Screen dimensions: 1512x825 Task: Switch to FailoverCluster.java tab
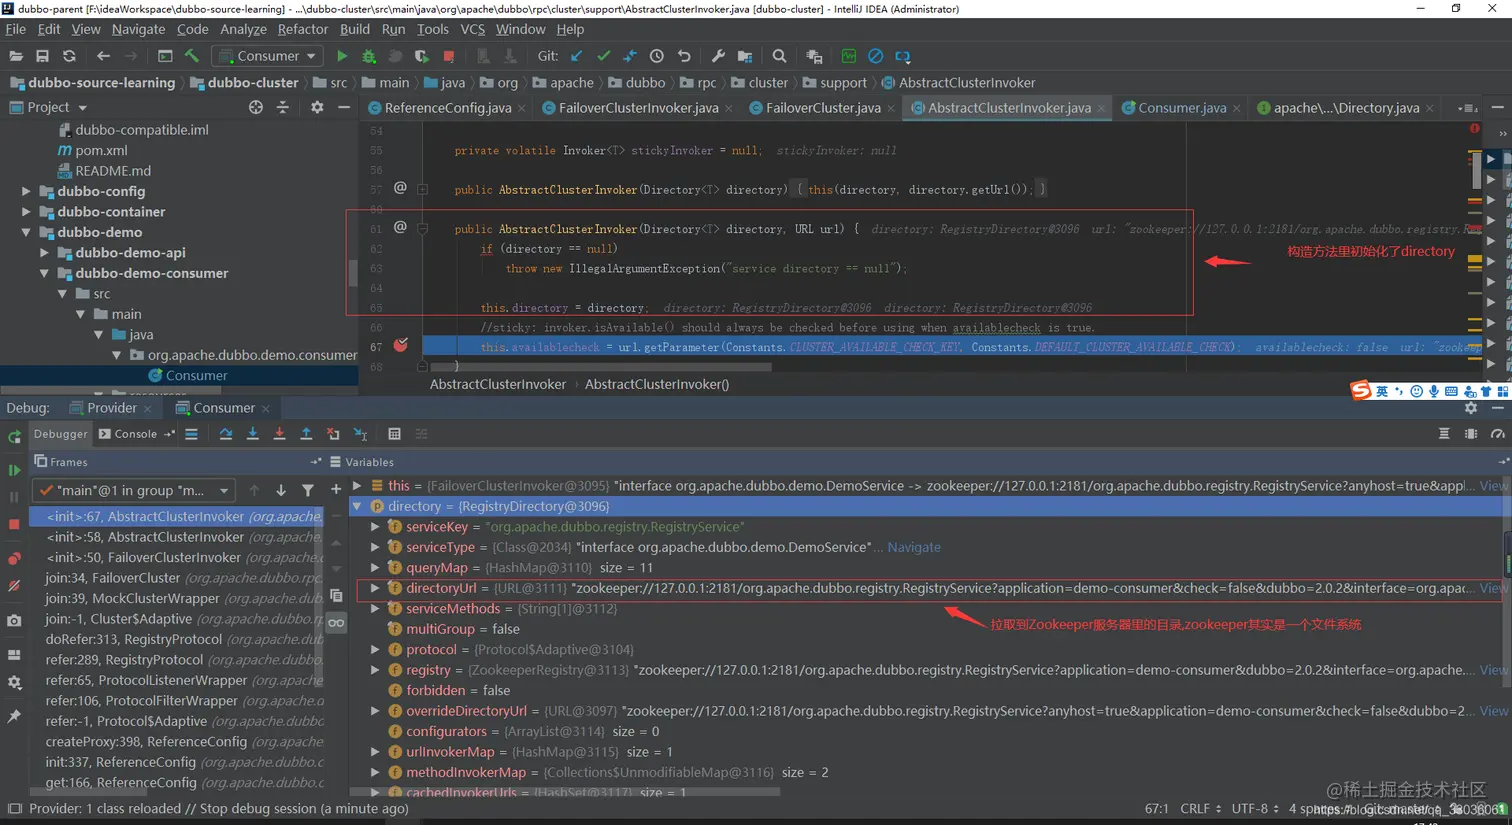tap(822, 108)
